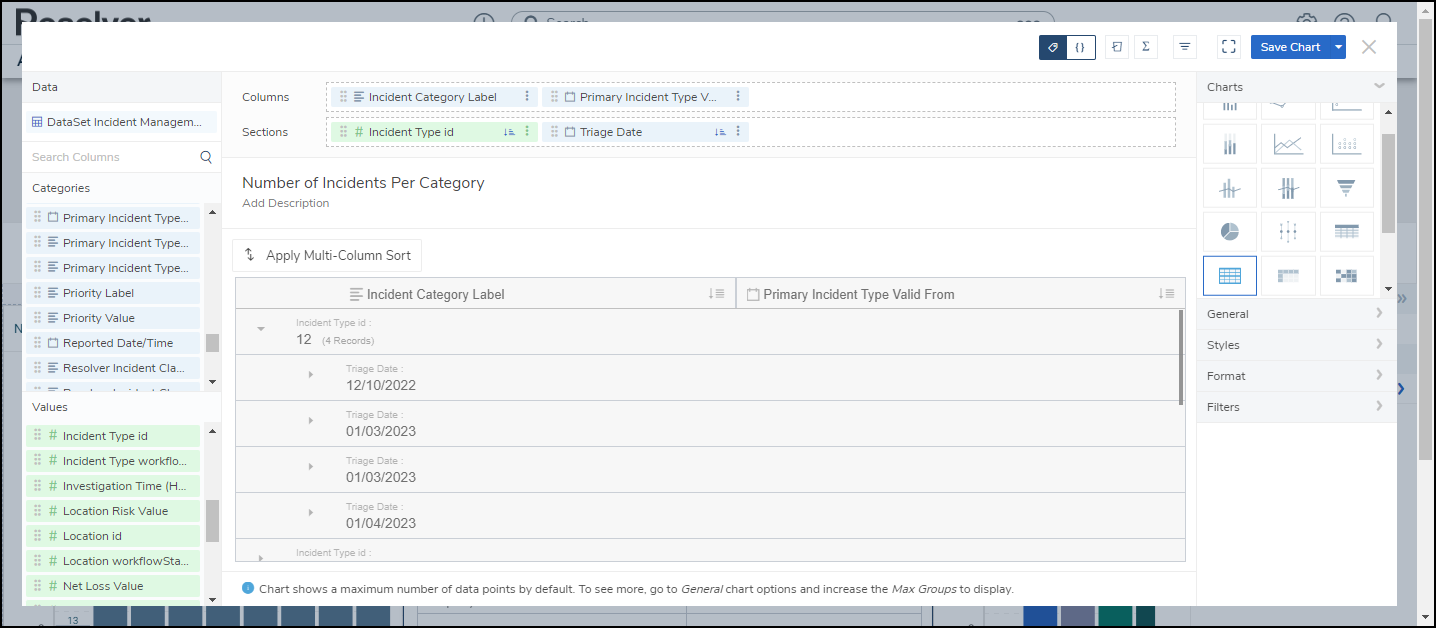Open kebab menu on Incident Category Label chip
This screenshot has width=1436, height=628.
click(x=527, y=97)
